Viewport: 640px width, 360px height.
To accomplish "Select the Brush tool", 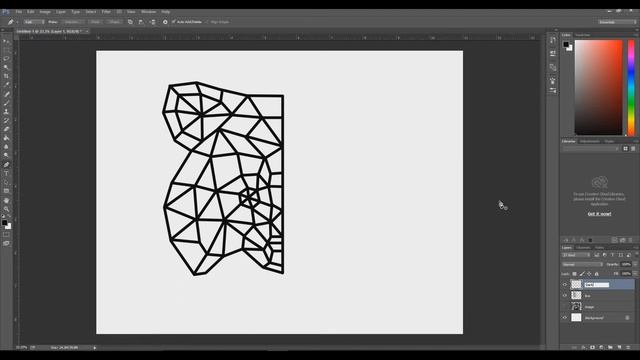I will click(6, 103).
